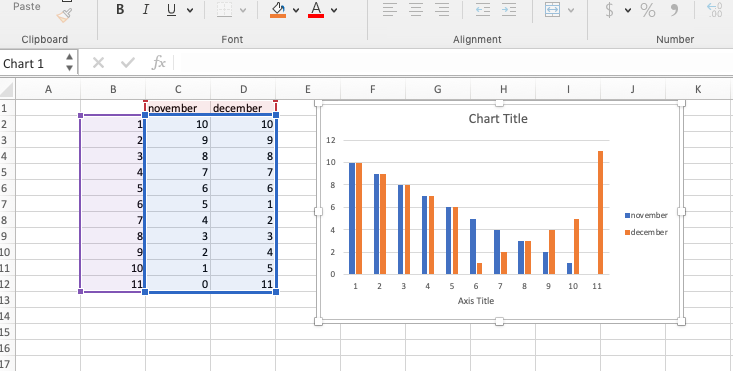The image size is (733, 371).
Task: Apply the orange fill color bucket
Action: point(278,9)
